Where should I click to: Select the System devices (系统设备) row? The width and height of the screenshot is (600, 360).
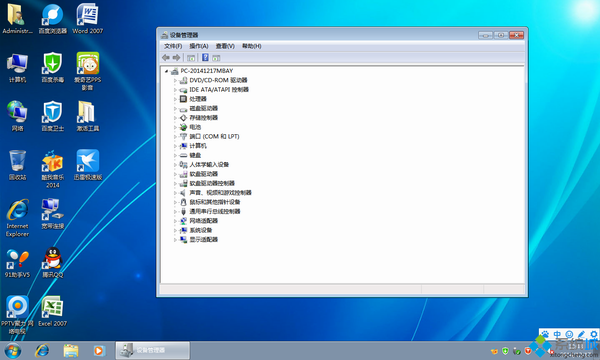click(201, 230)
